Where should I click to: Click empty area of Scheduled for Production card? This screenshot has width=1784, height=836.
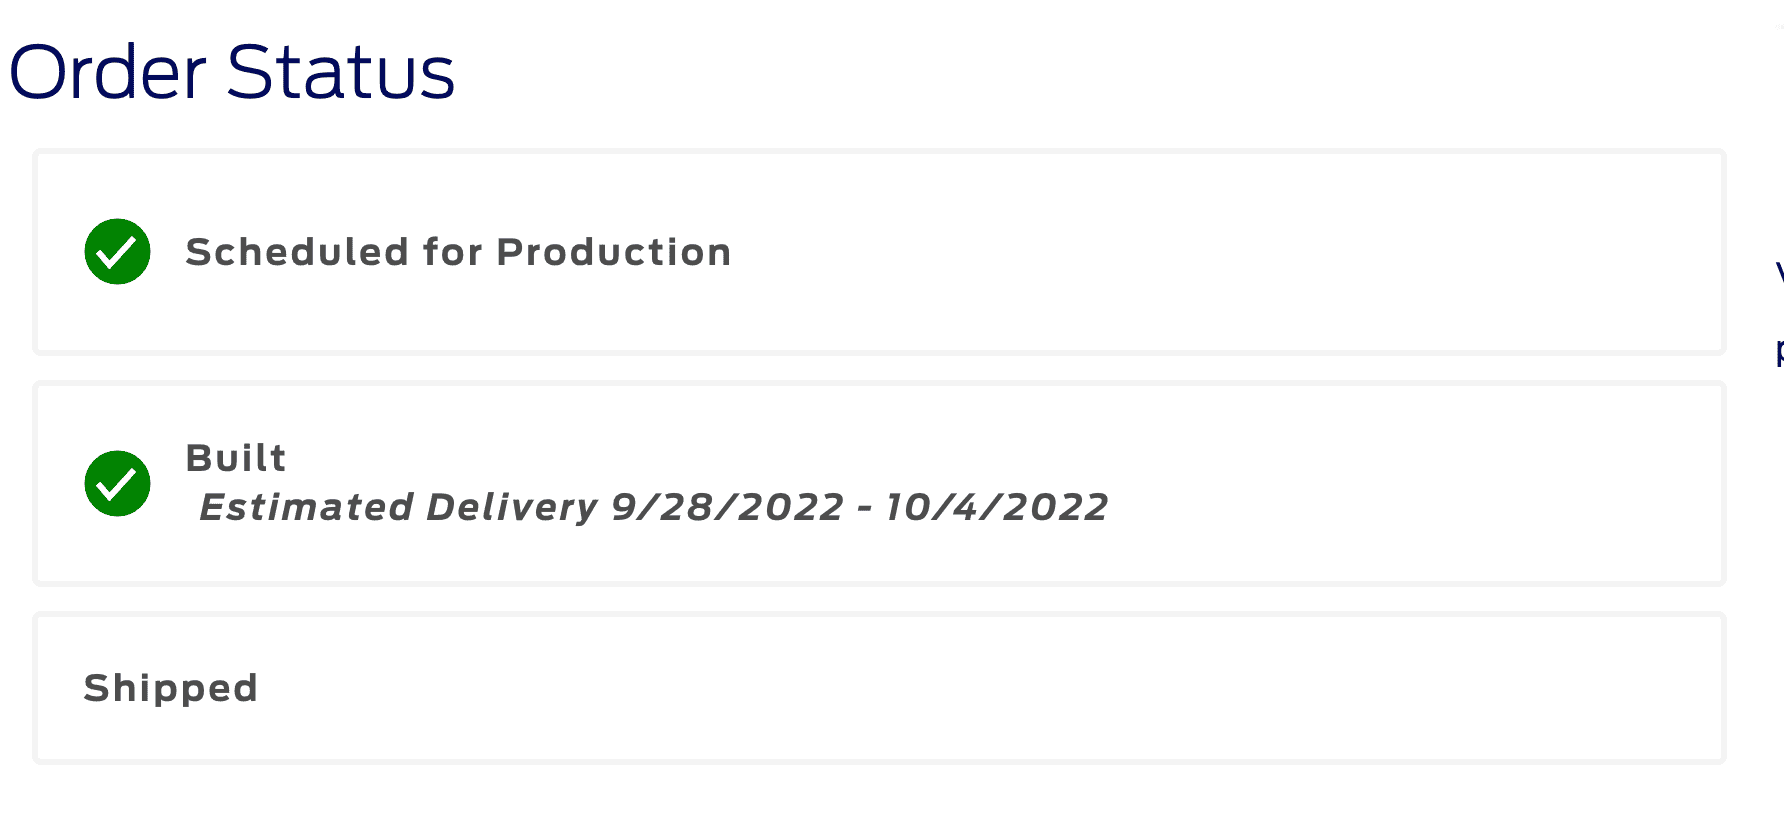[1200, 252]
